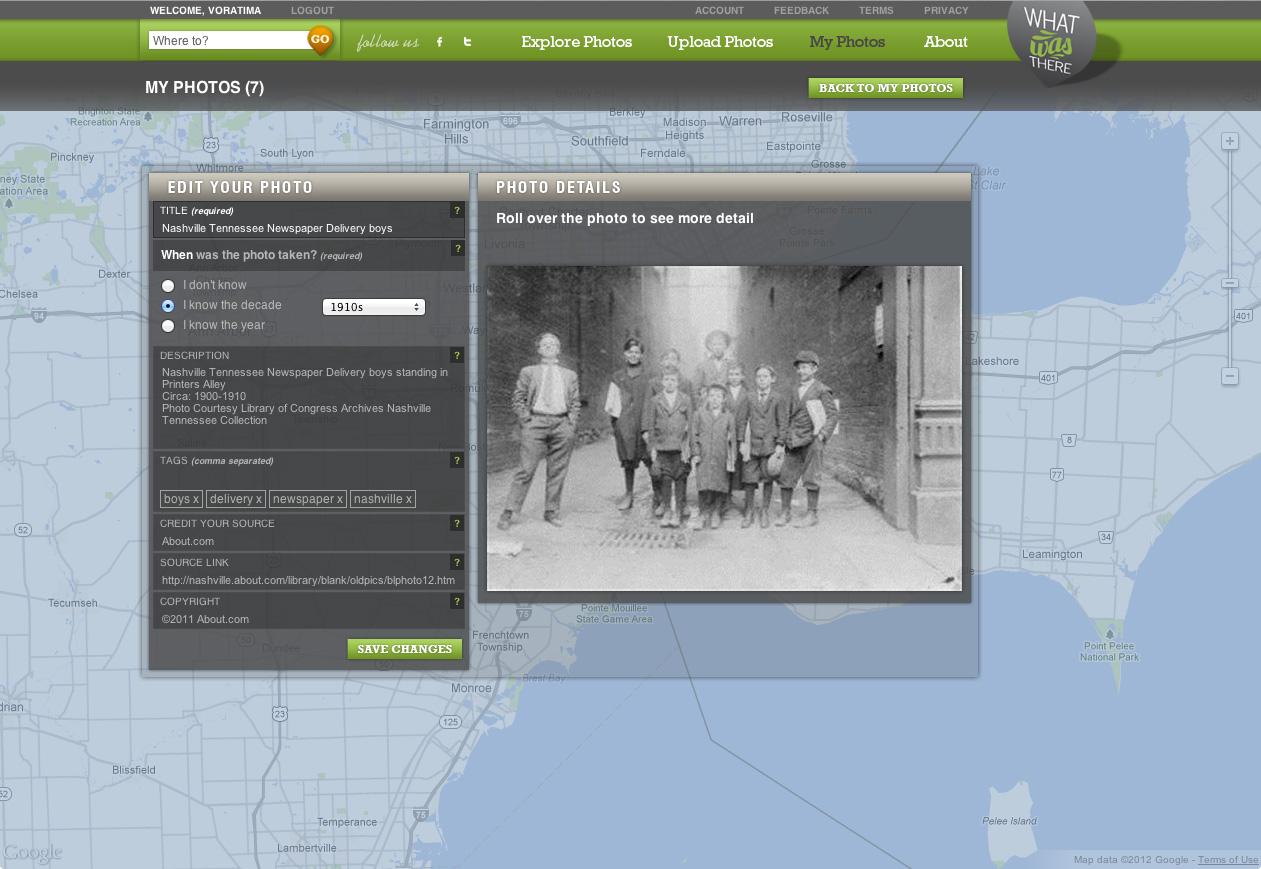Open the Facebook follow icon
The width and height of the screenshot is (1261, 869).
(x=439, y=42)
